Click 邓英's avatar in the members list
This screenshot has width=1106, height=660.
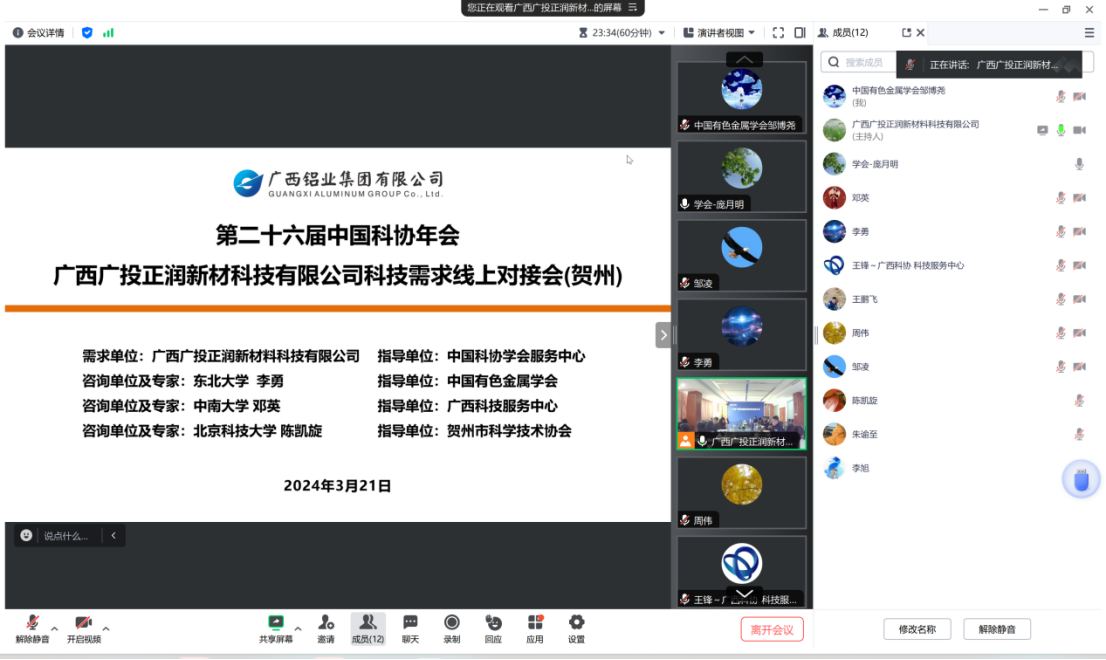click(x=834, y=197)
